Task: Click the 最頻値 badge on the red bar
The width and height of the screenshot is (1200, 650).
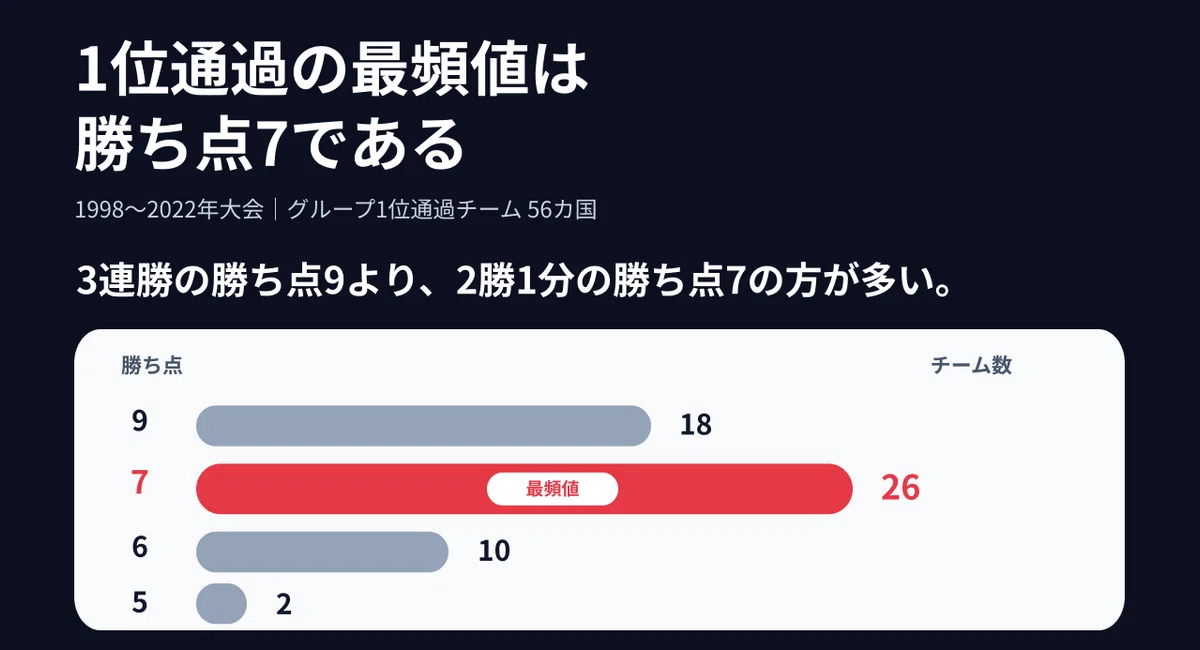Action: click(x=552, y=489)
